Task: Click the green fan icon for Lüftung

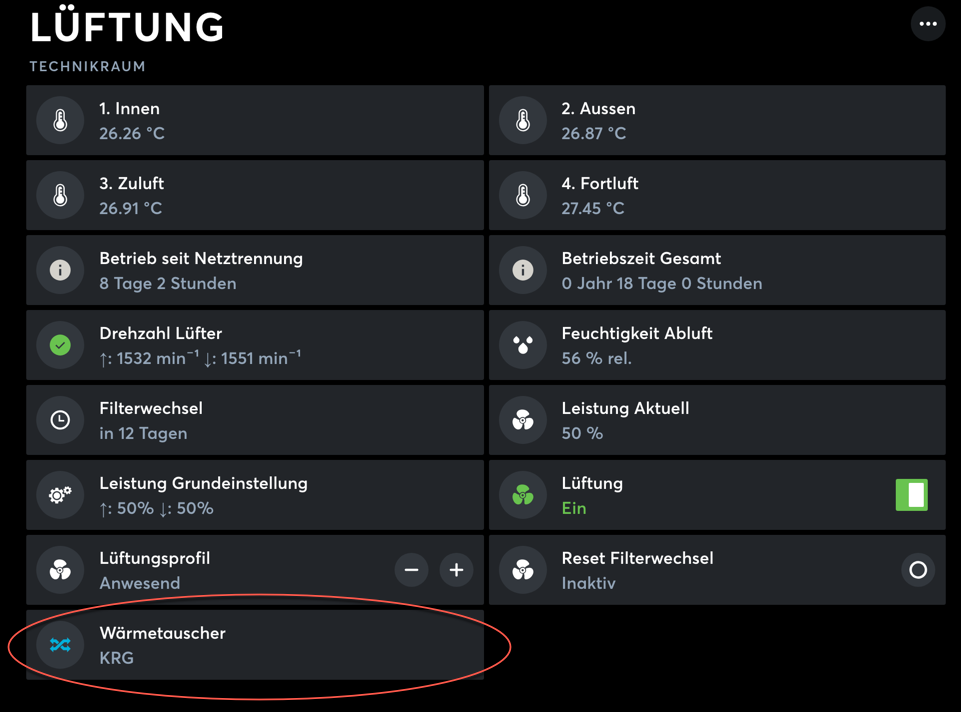Action: [523, 496]
